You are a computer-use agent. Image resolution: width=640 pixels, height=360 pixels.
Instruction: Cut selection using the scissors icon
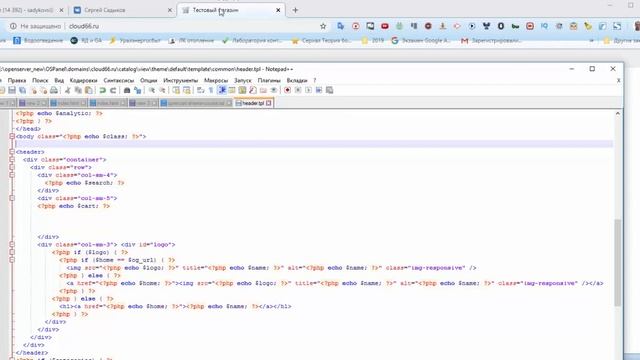tap(68, 90)
